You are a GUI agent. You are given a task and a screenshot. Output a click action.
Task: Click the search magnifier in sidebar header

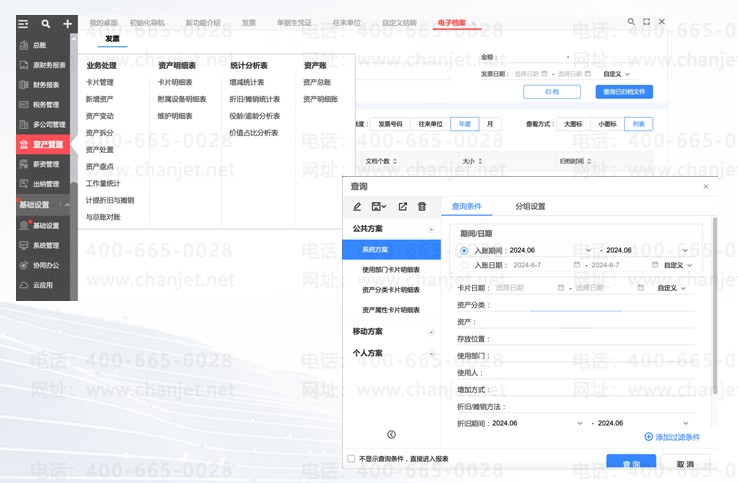pyautogui.click(x=46, y=24)
